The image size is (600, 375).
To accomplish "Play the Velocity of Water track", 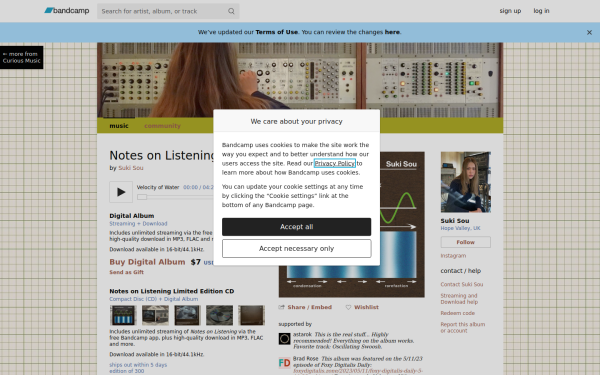I will click(121, 192).
